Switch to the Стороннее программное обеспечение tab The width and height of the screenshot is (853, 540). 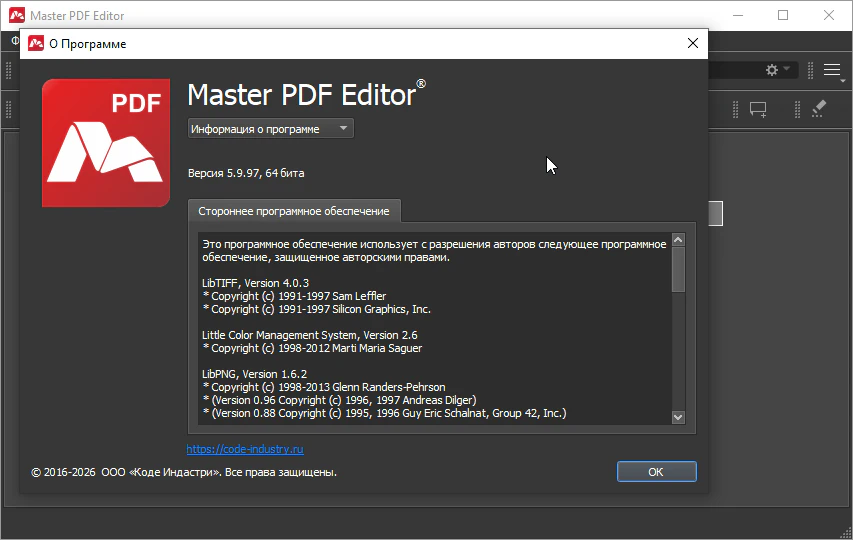pos(294,211)
